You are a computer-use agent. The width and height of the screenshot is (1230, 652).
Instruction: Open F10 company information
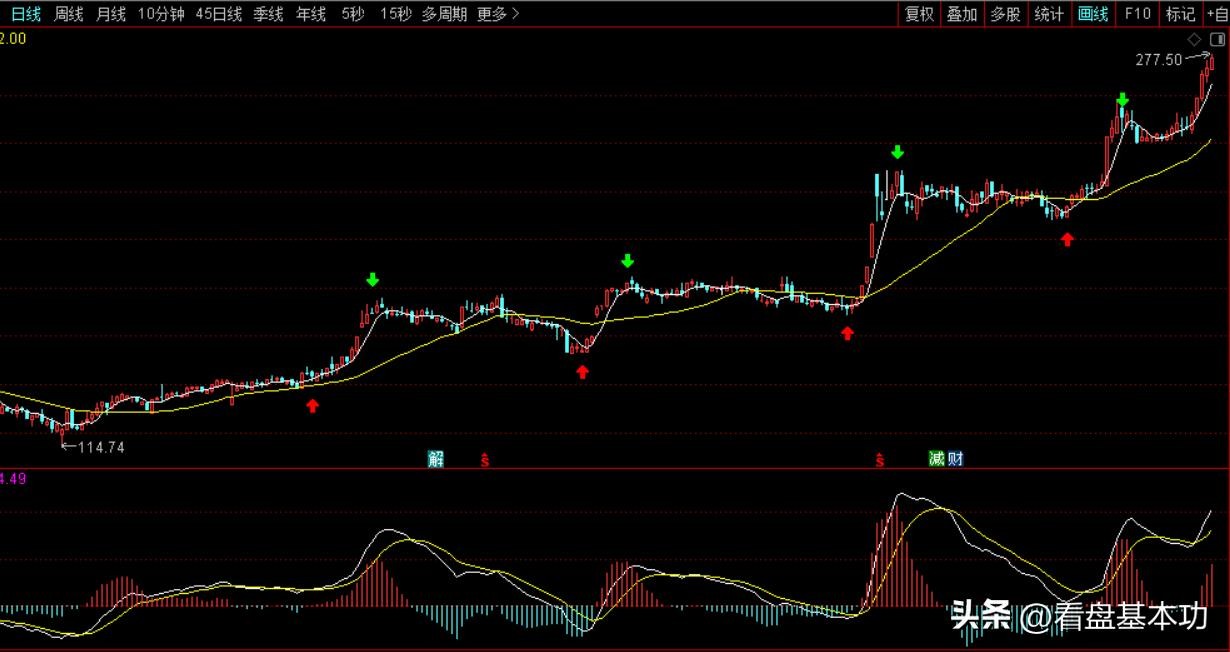1138,14
